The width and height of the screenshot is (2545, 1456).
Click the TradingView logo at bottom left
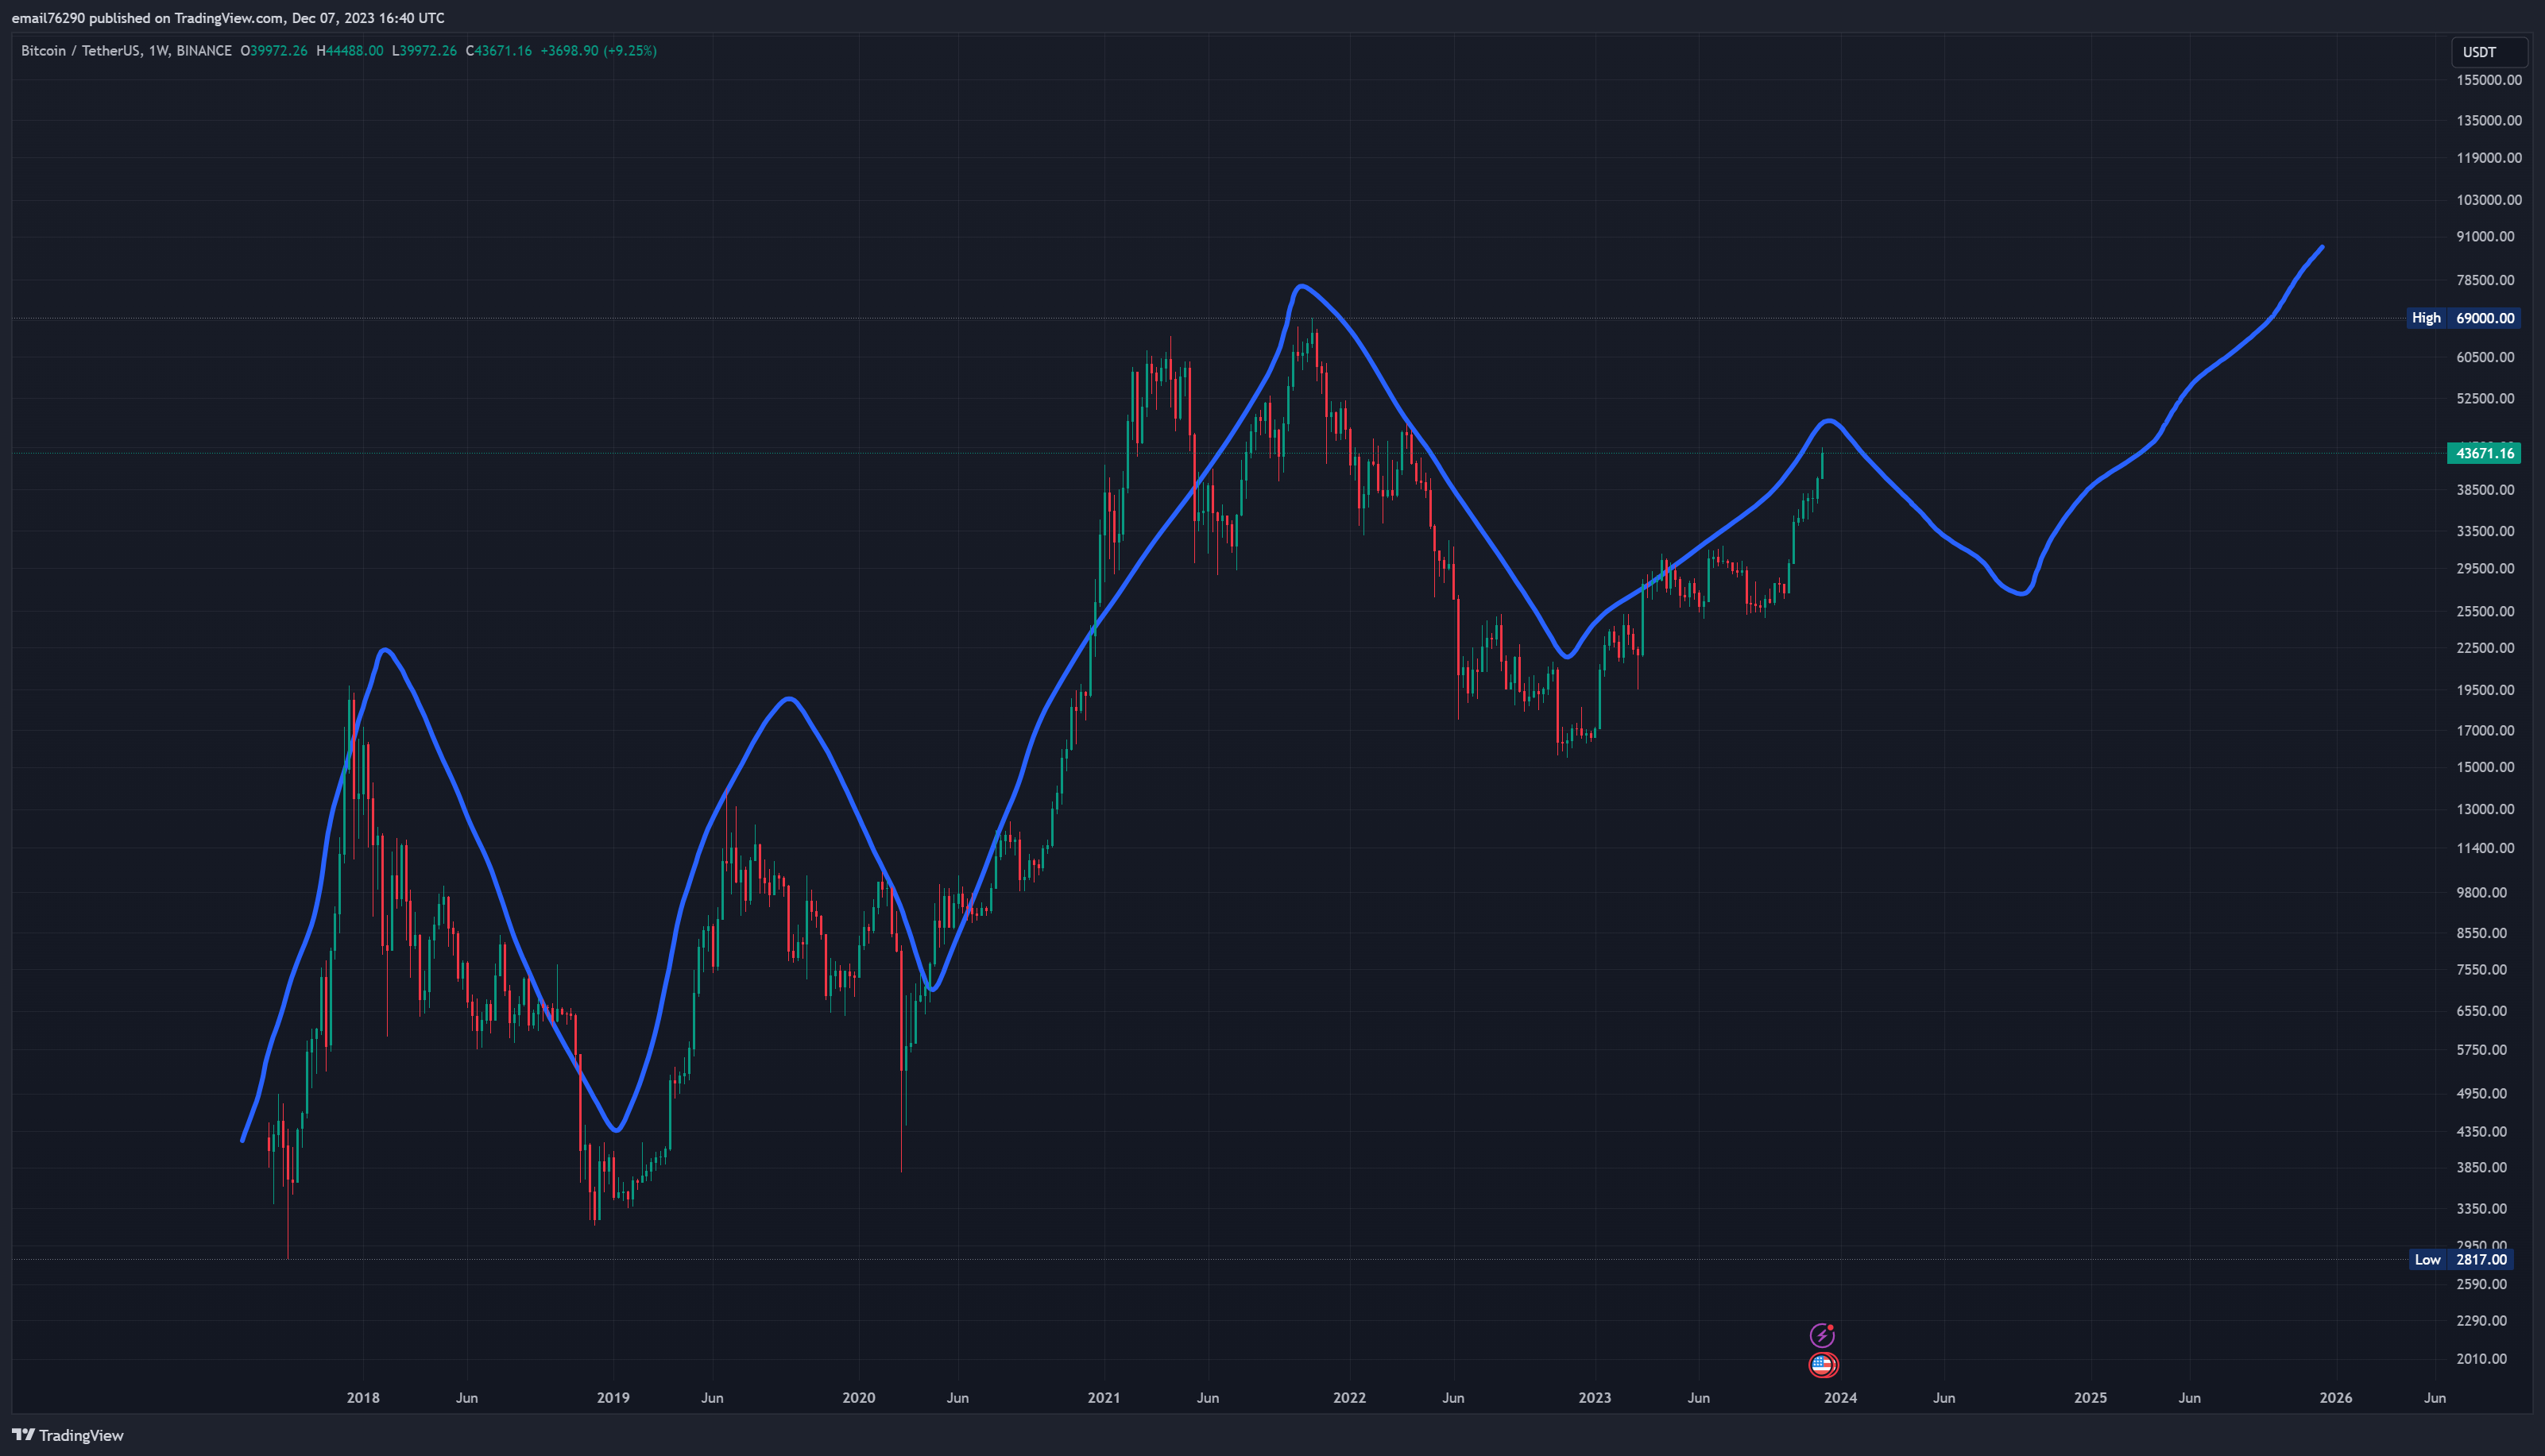click(68, 1435)
